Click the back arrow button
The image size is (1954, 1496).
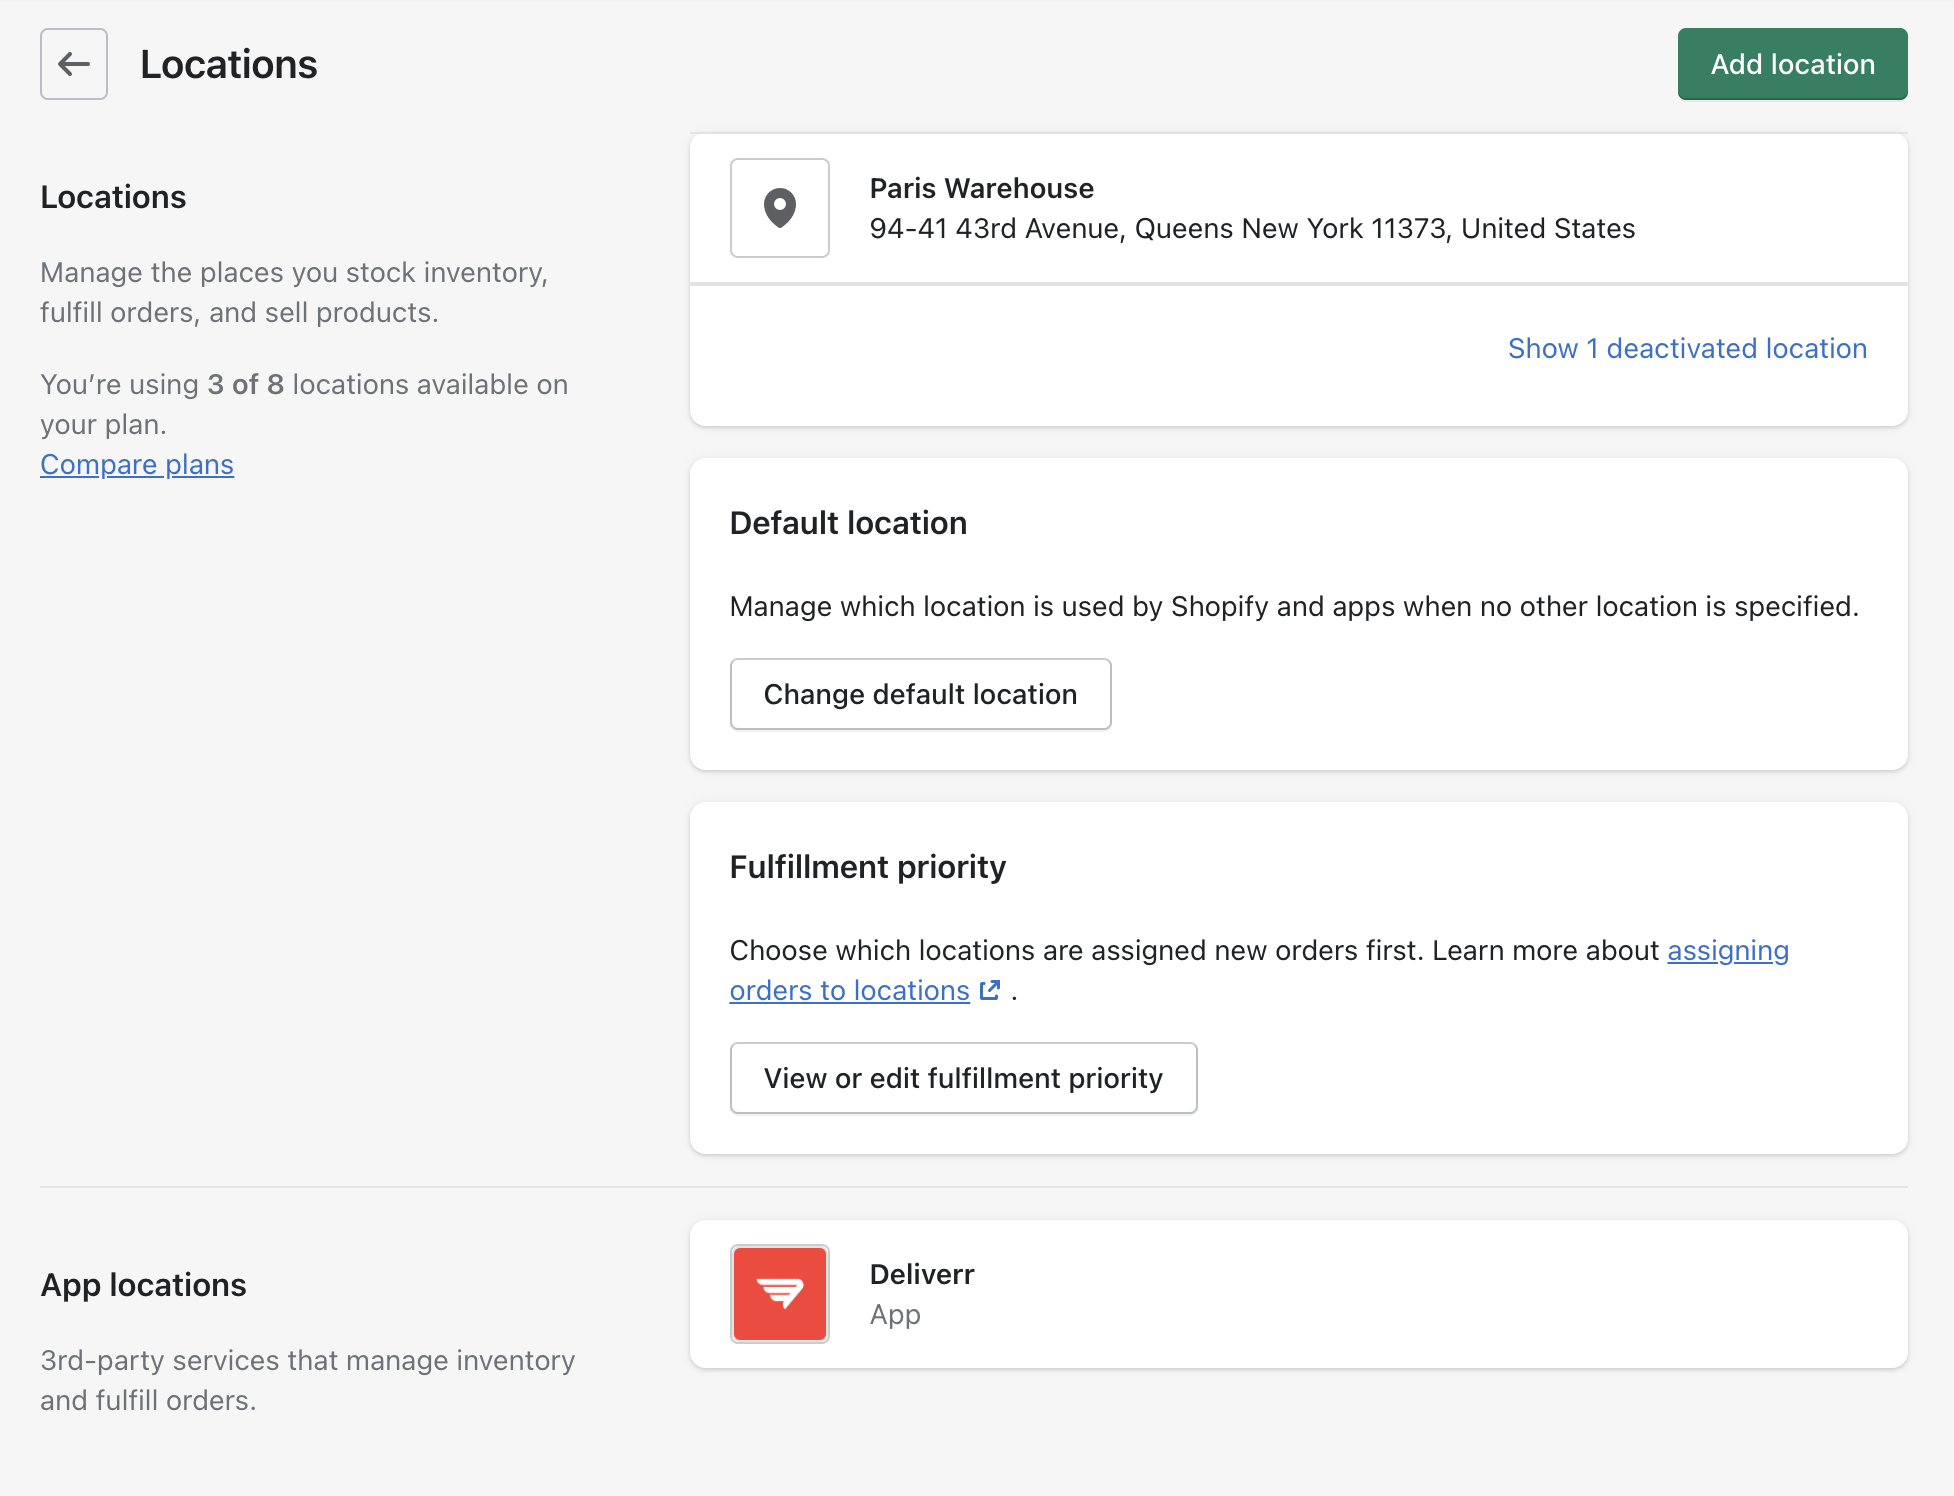pos(74,64)
